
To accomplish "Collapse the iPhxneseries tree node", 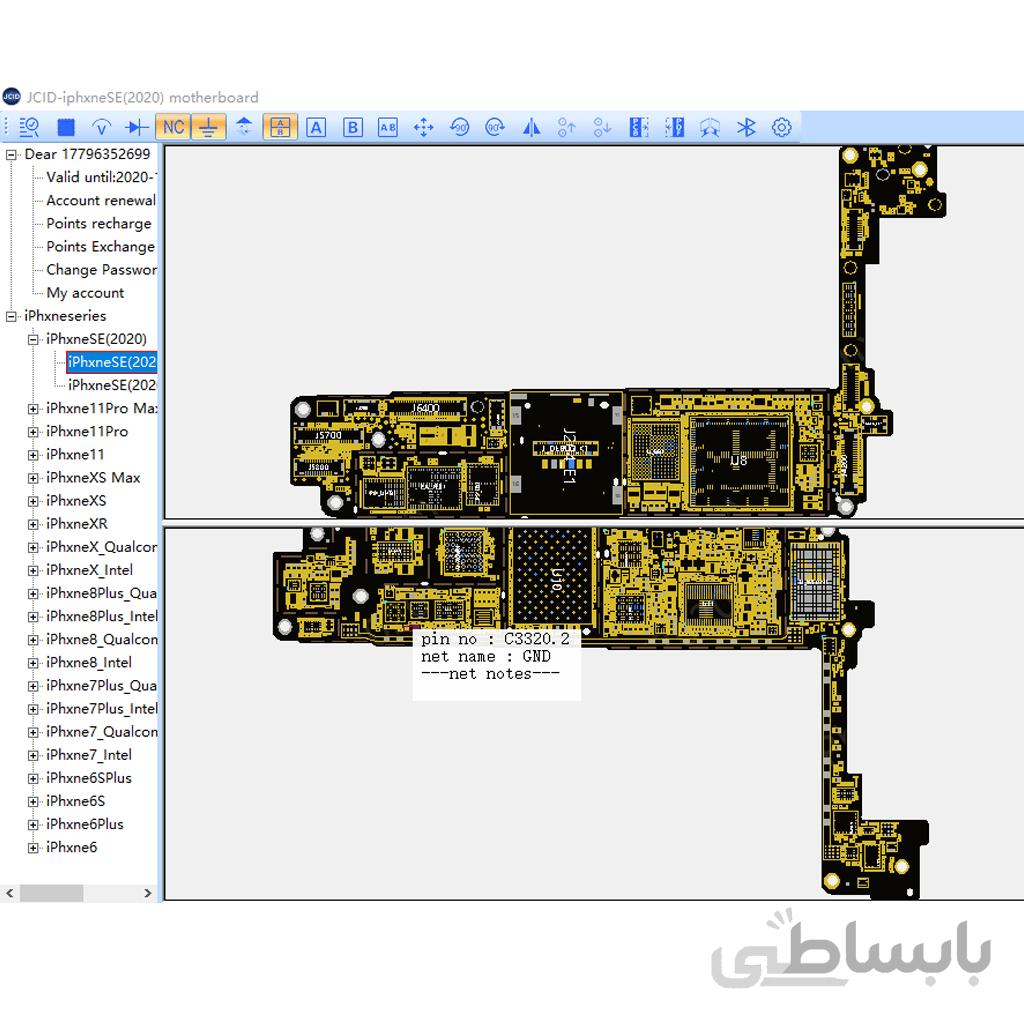I will tap(11, 317).
